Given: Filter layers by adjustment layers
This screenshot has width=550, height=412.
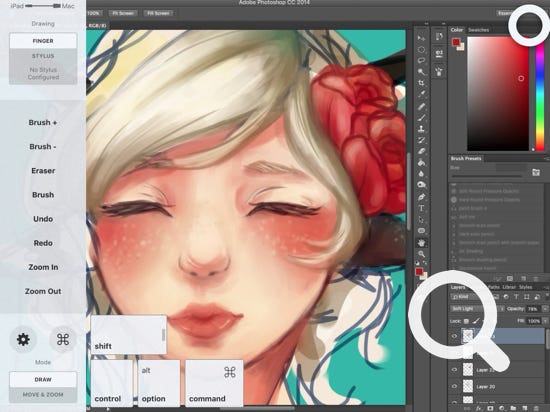Looking at the screenshot, I should pyautogui.click(x=506, y=297).
